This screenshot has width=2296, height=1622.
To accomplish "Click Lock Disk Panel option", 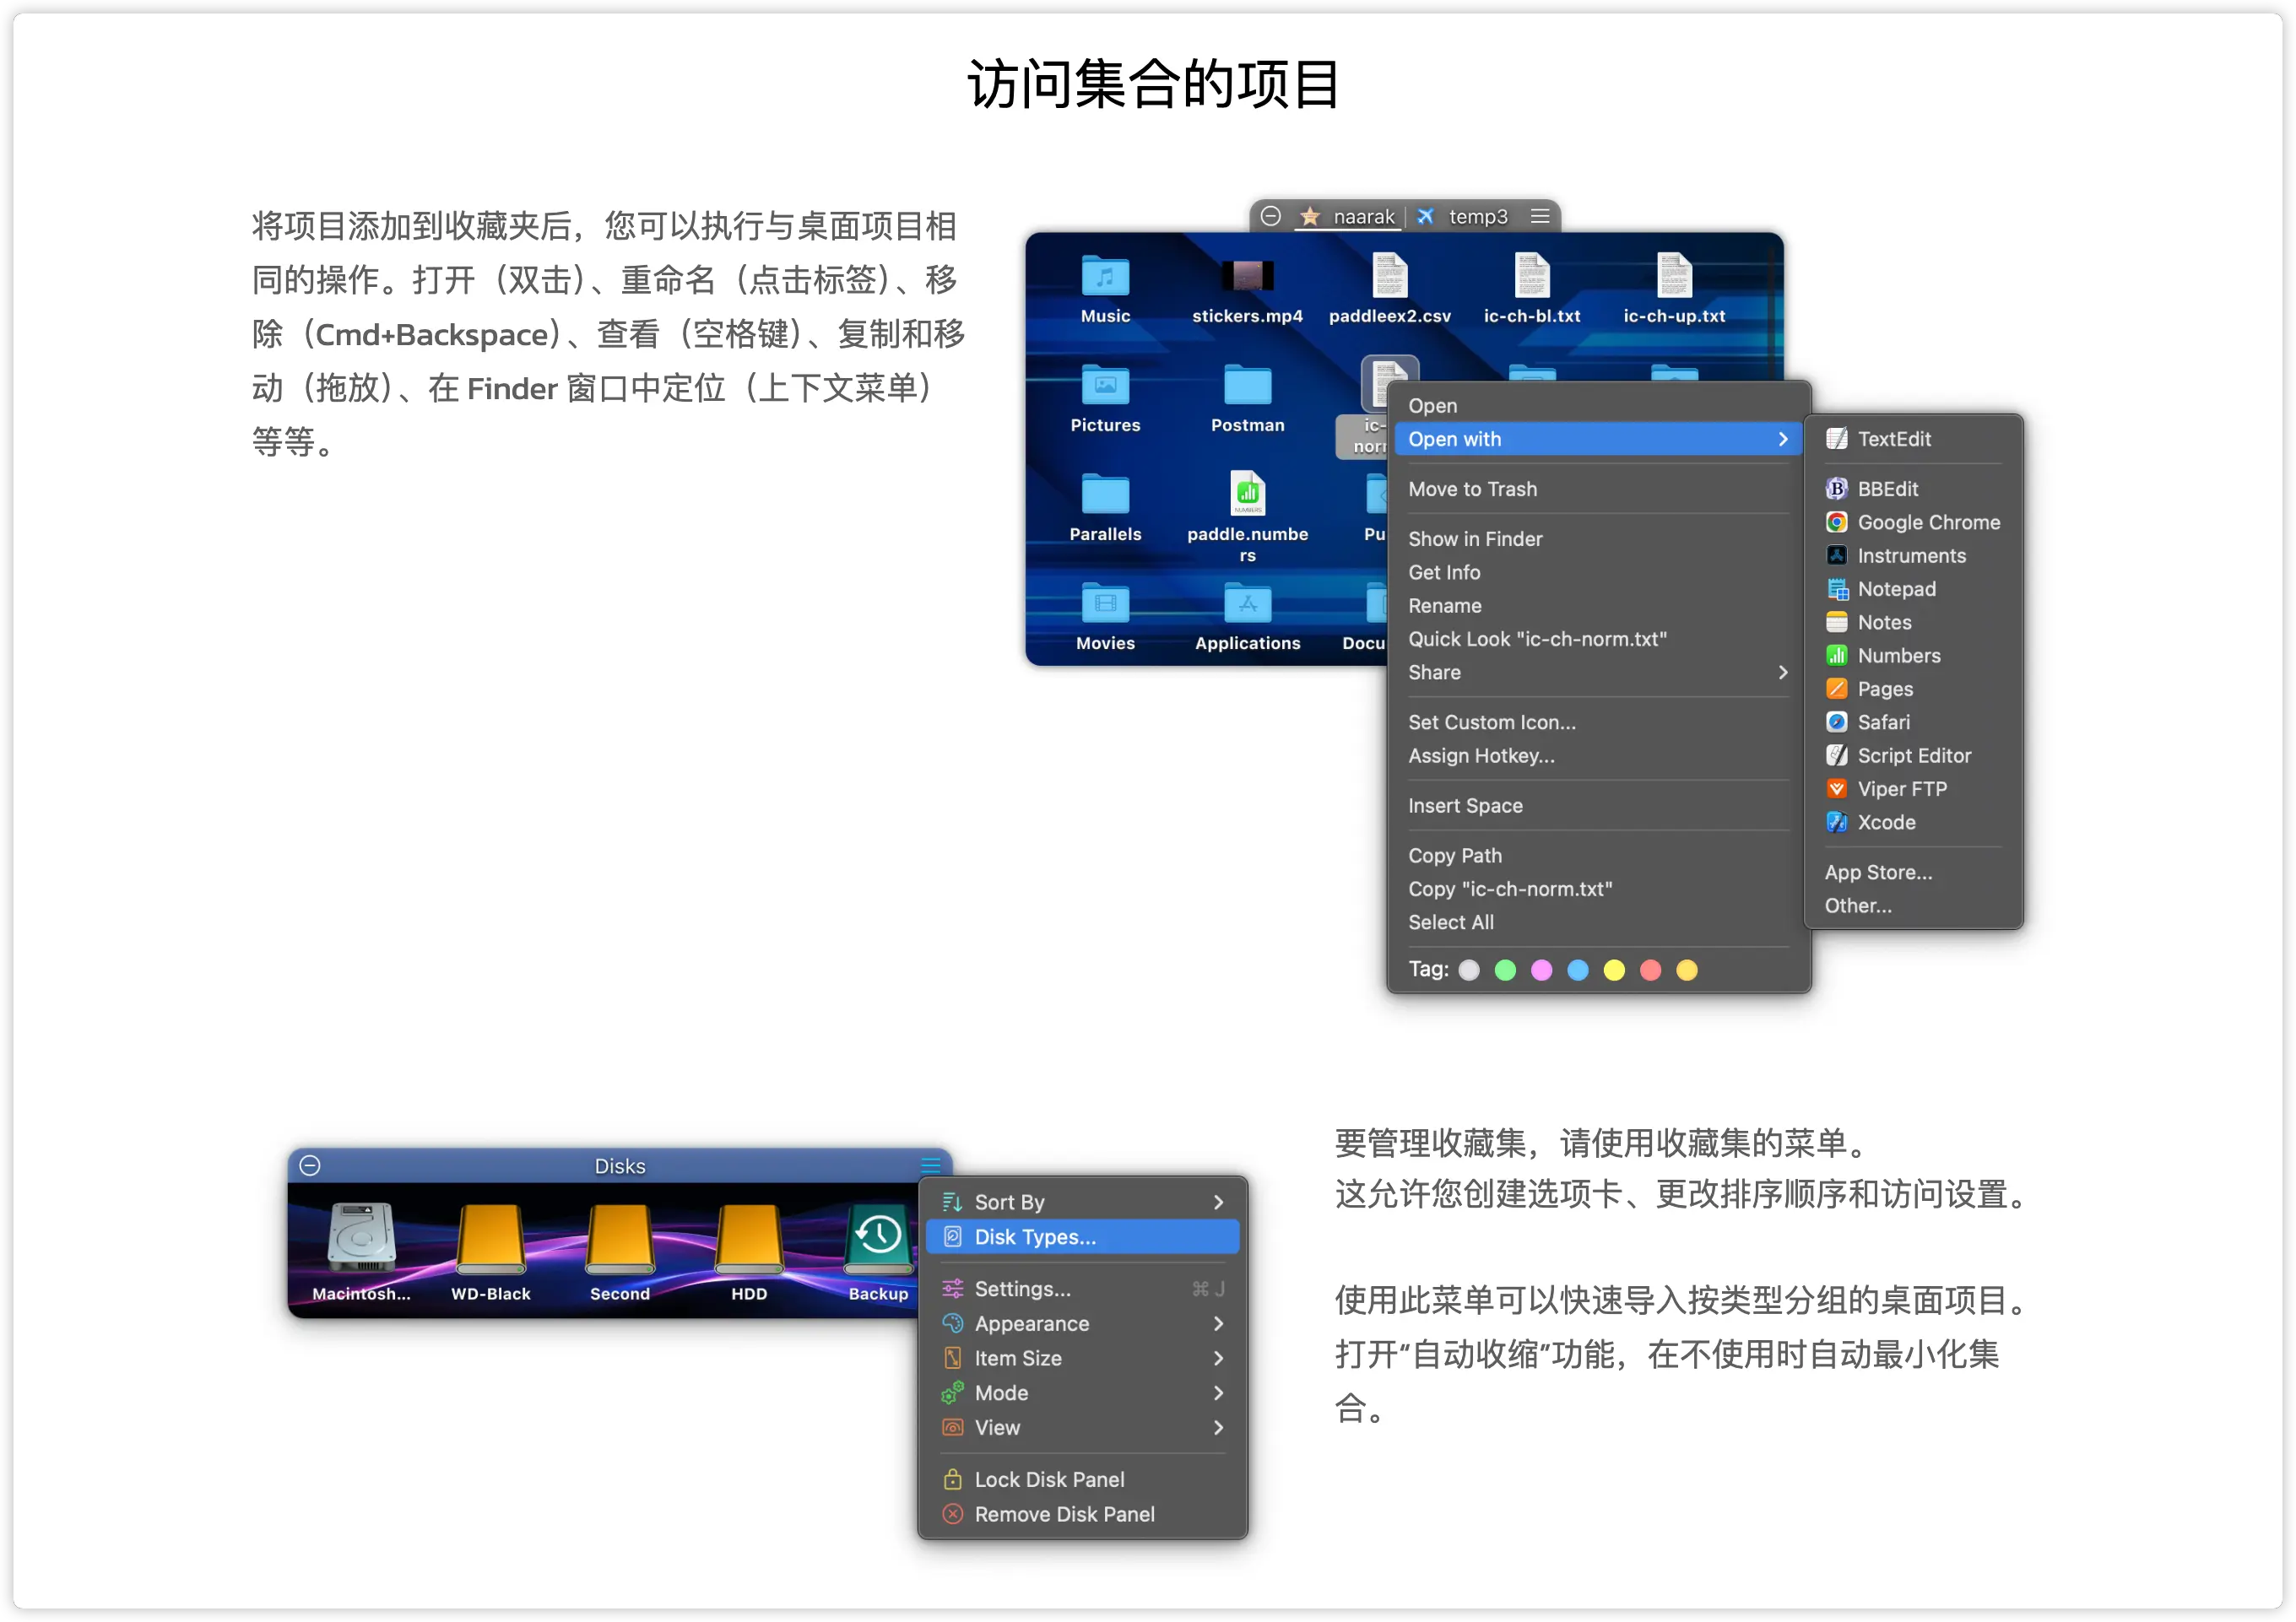I will coord(1048,1479).
